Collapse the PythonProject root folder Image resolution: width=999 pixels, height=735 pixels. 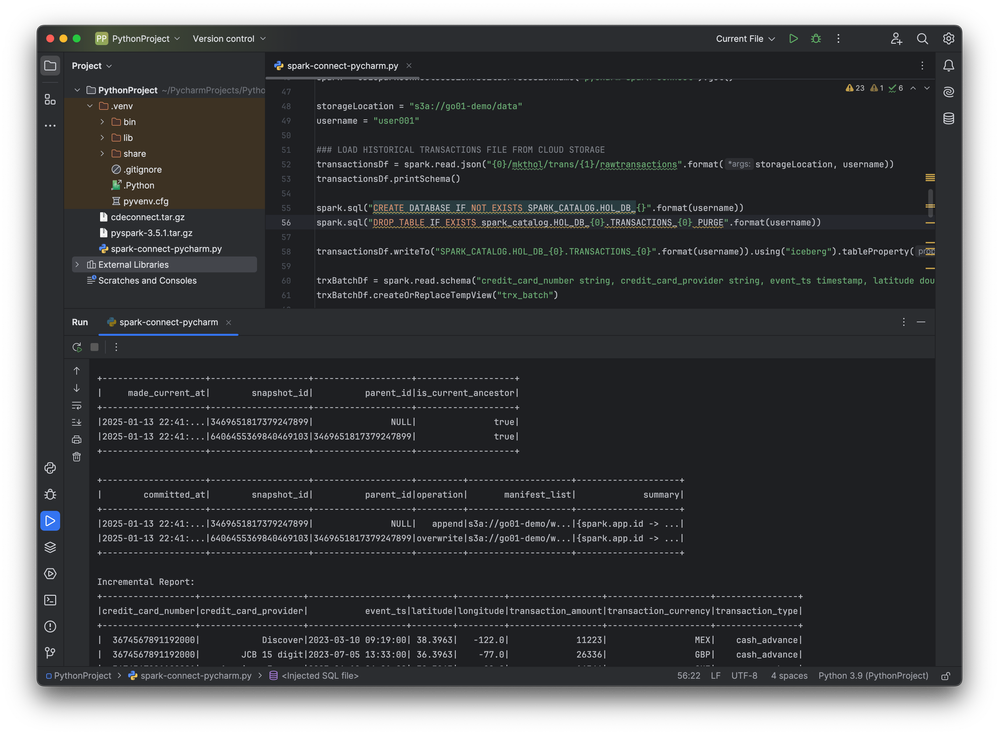click(77, 90)
